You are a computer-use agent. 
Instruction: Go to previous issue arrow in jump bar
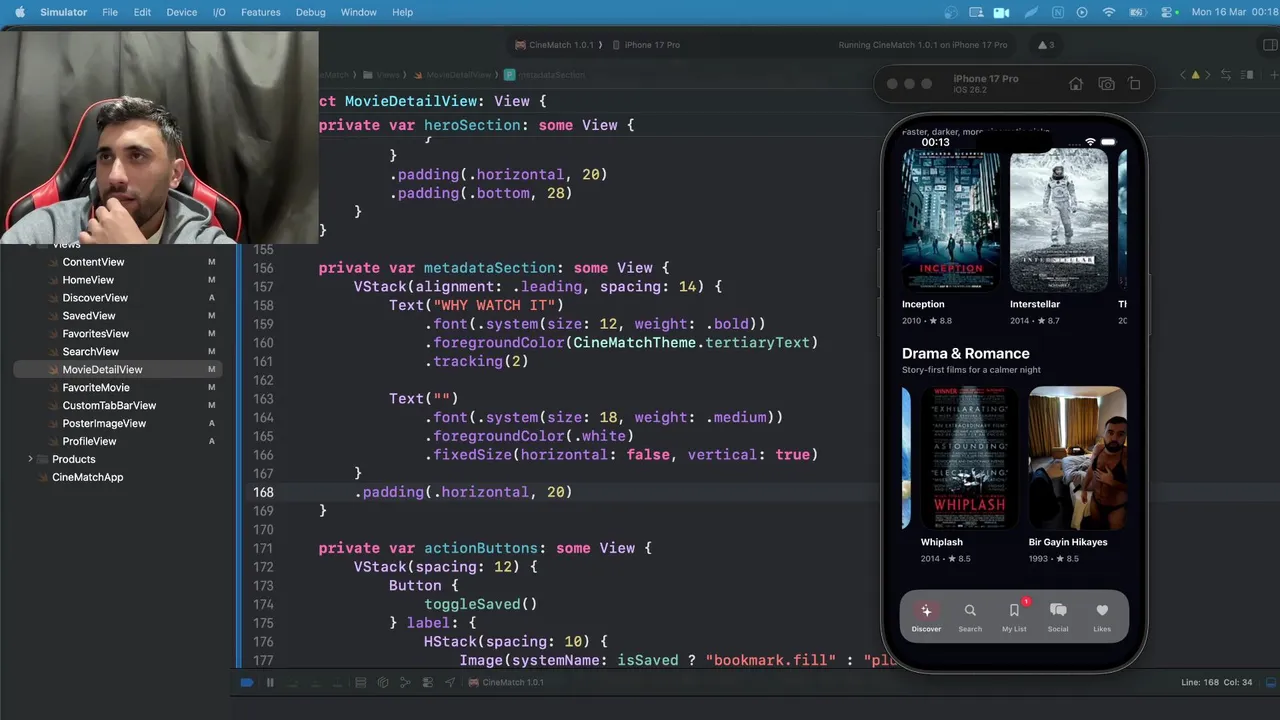(1183, 75)
